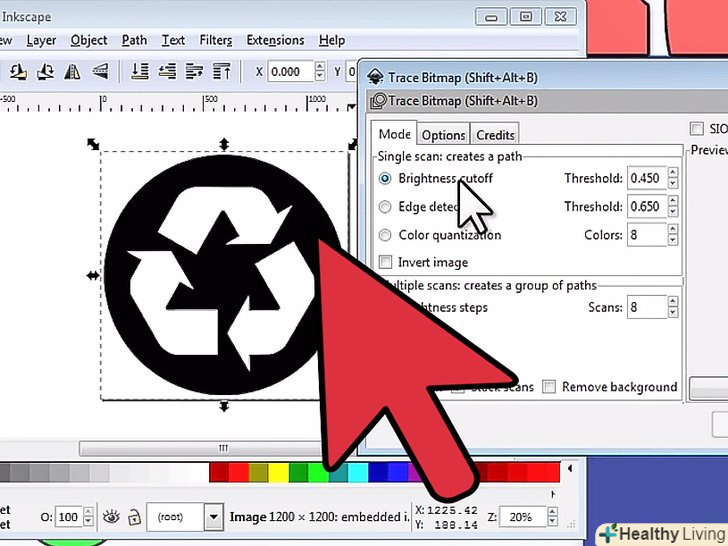Toggle current layer visibility eye icon
The image size is (728, 546).
[x=111, y=517]
